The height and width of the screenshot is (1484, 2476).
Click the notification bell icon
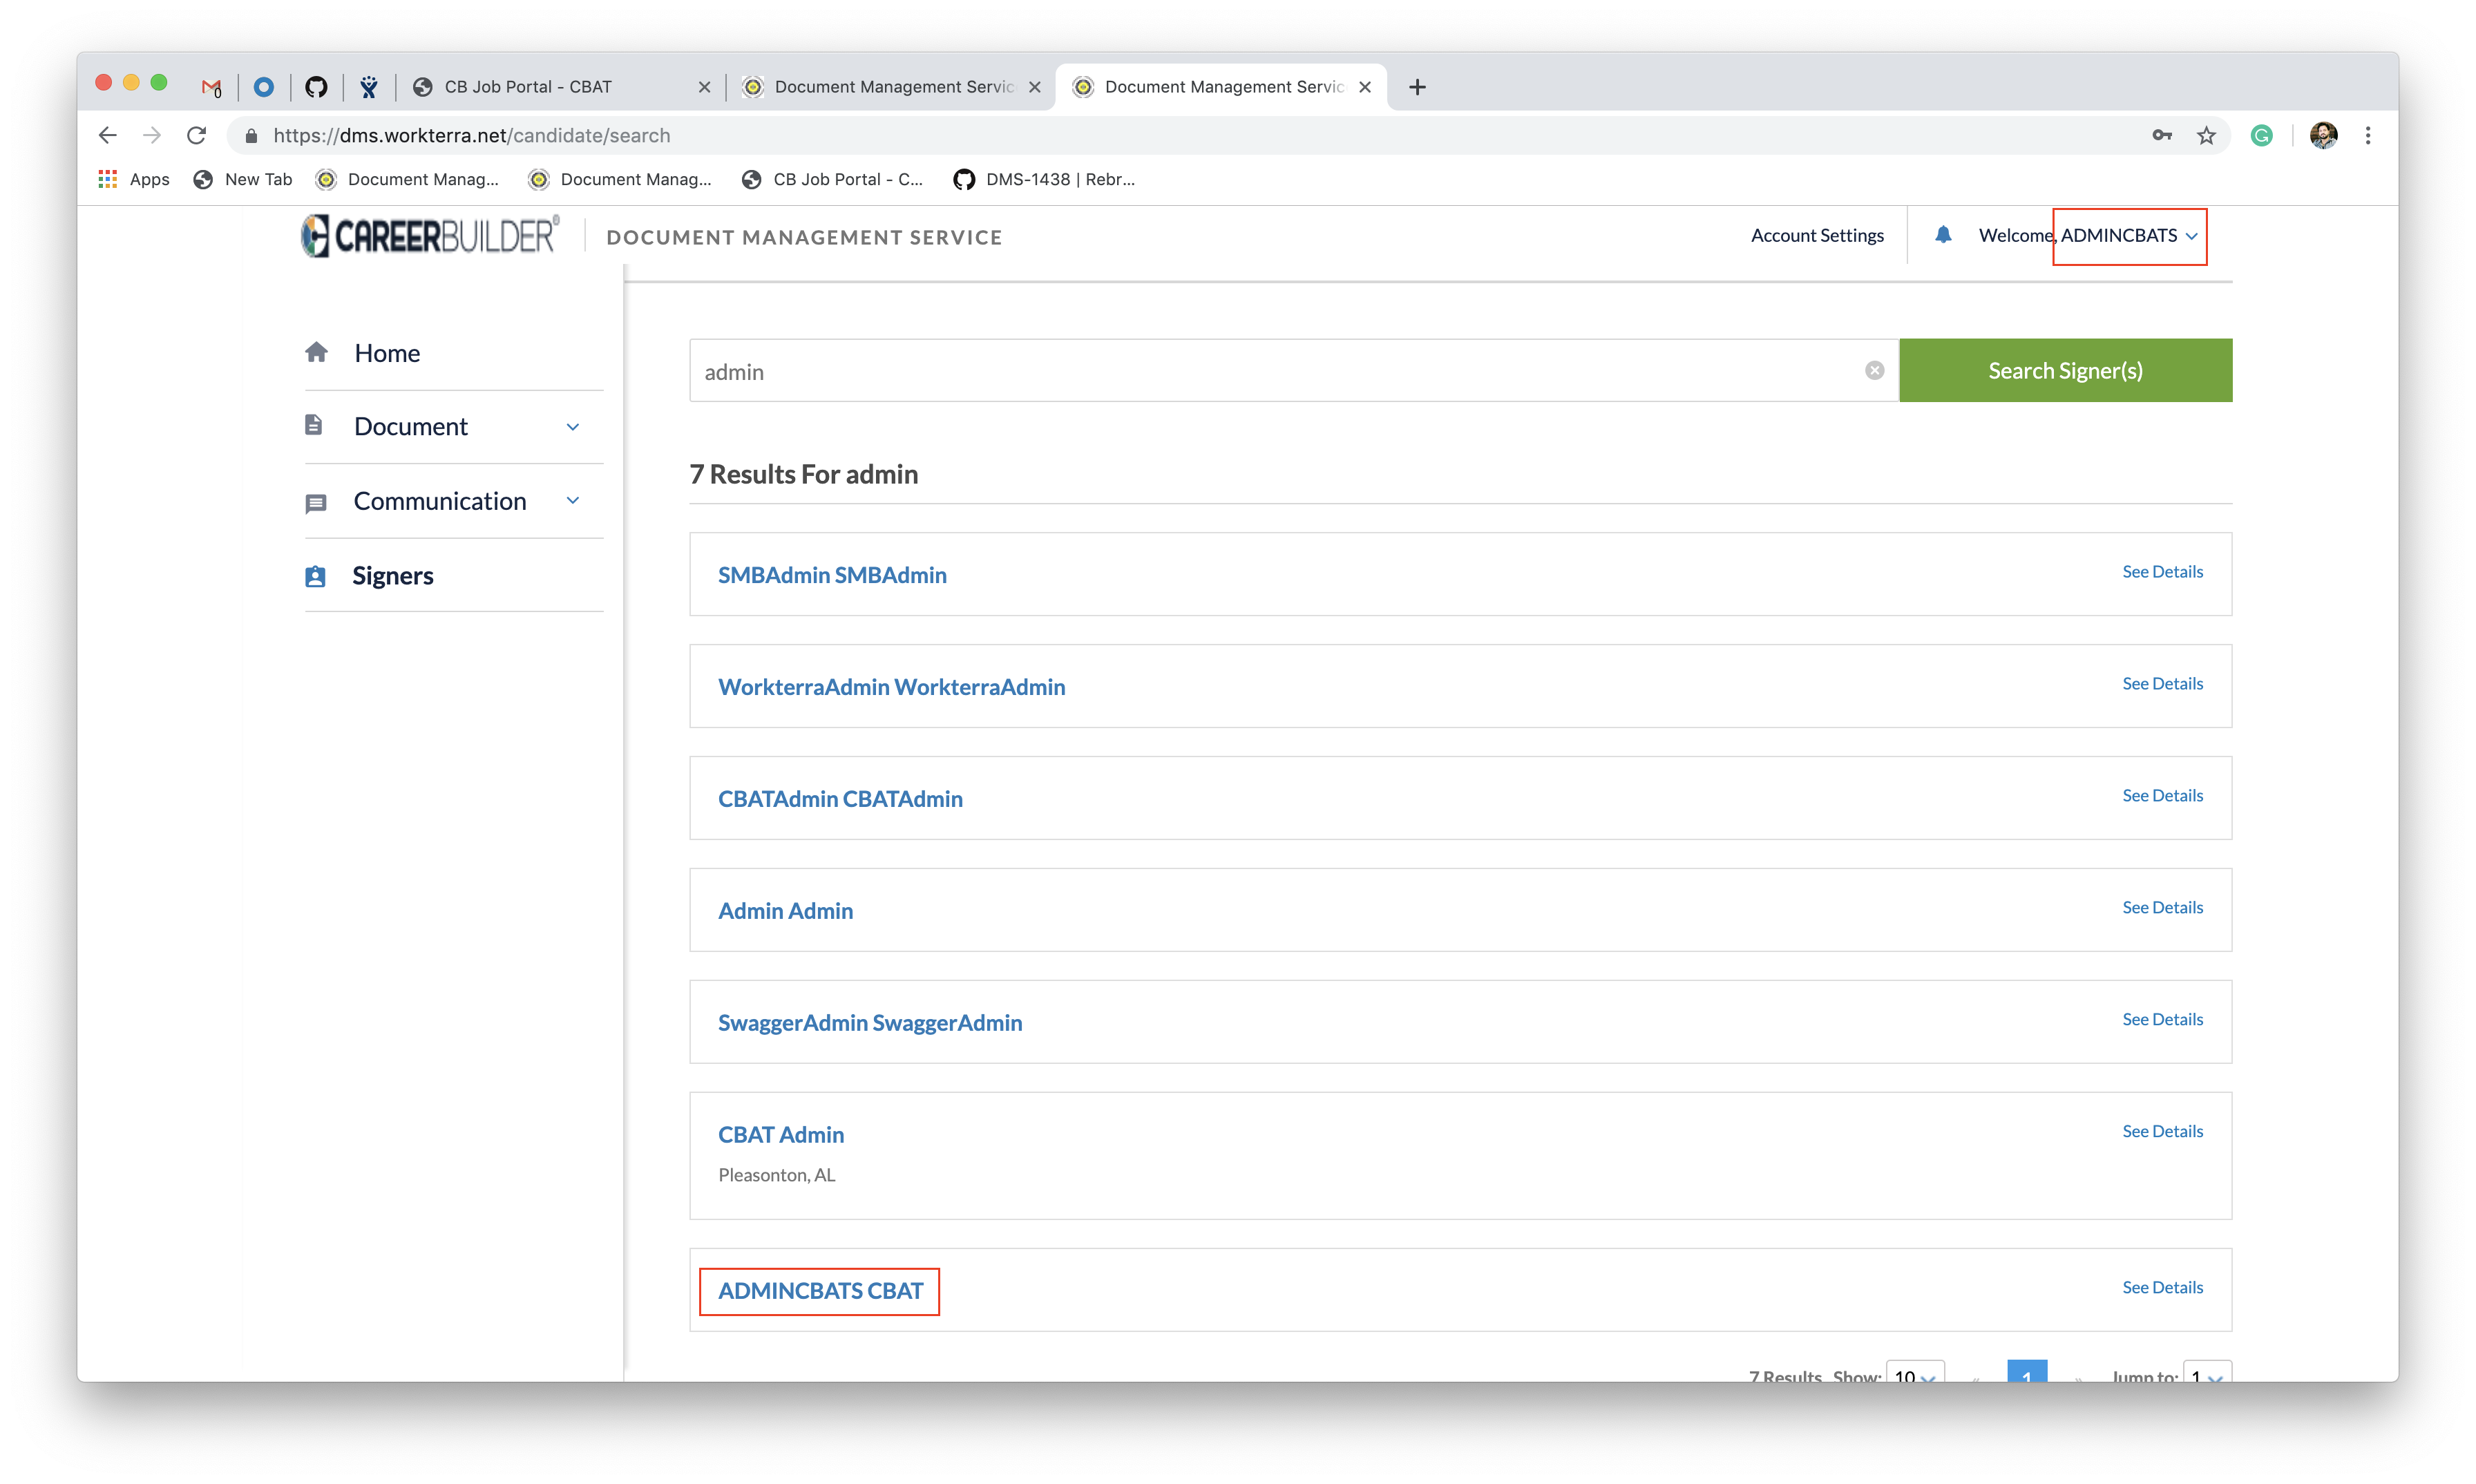(1942, 235)
